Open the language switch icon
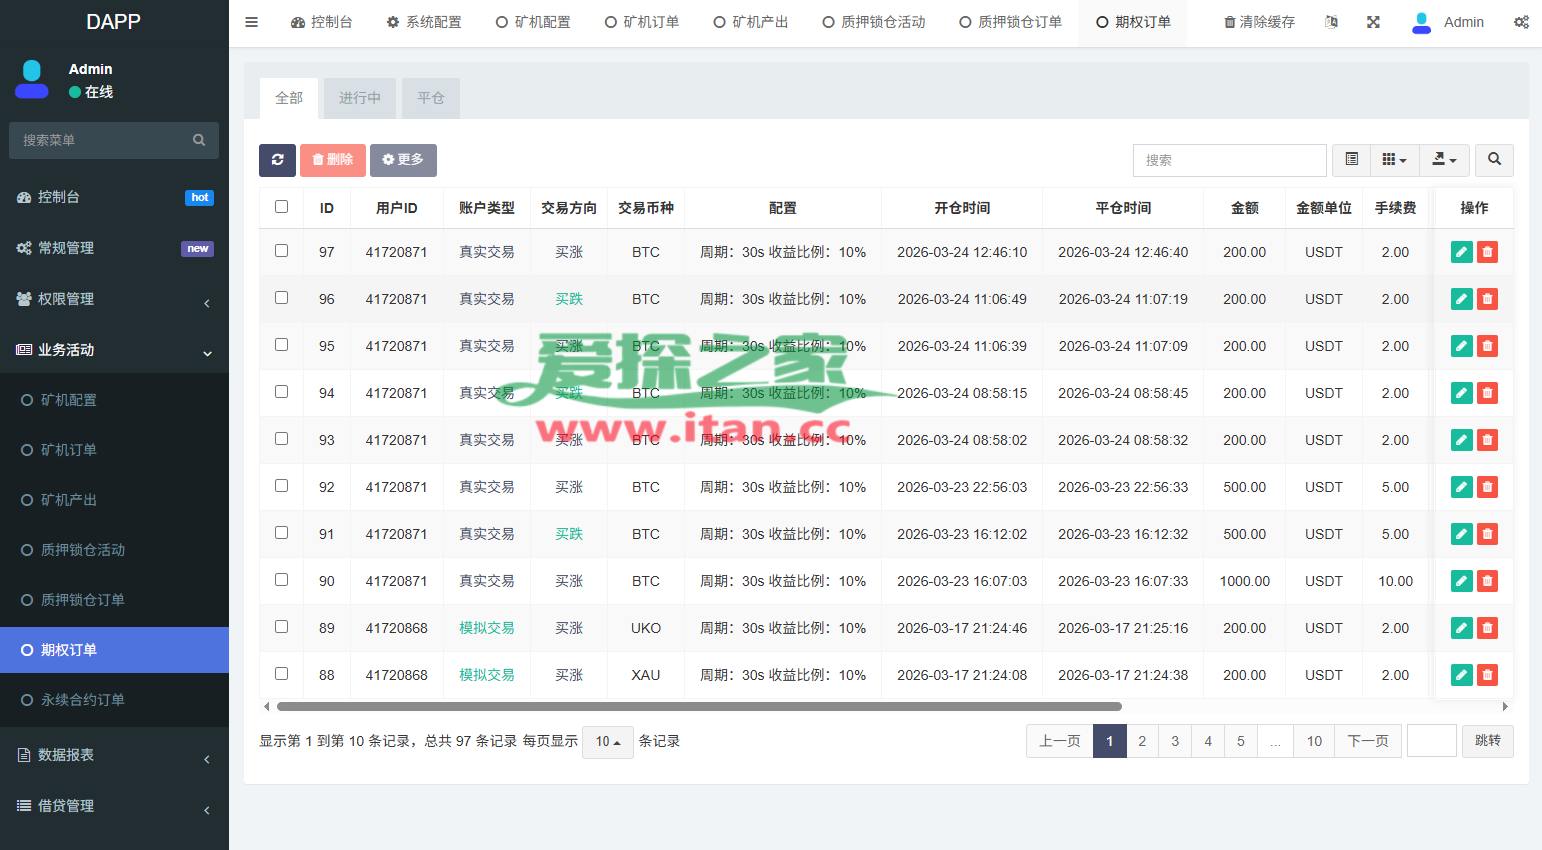 point(1331,22)
